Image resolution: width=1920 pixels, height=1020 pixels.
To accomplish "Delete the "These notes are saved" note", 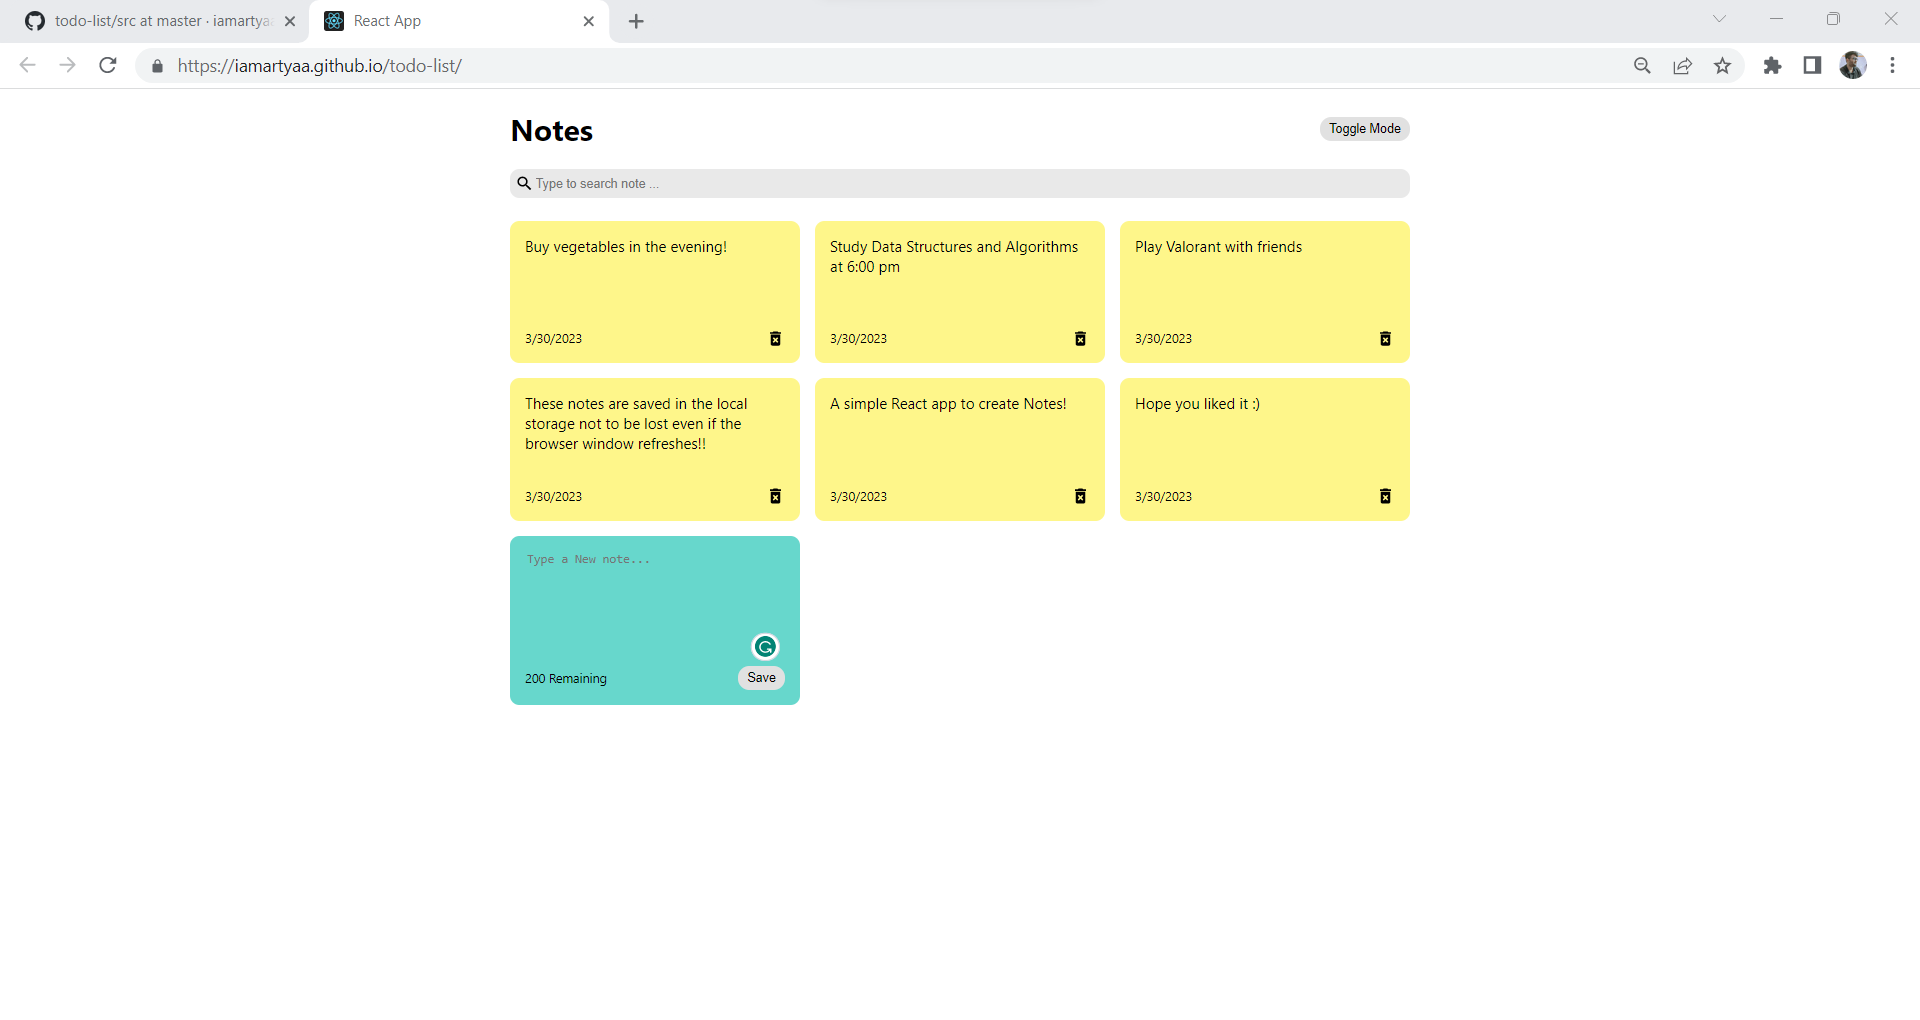I will click(775, 496).
